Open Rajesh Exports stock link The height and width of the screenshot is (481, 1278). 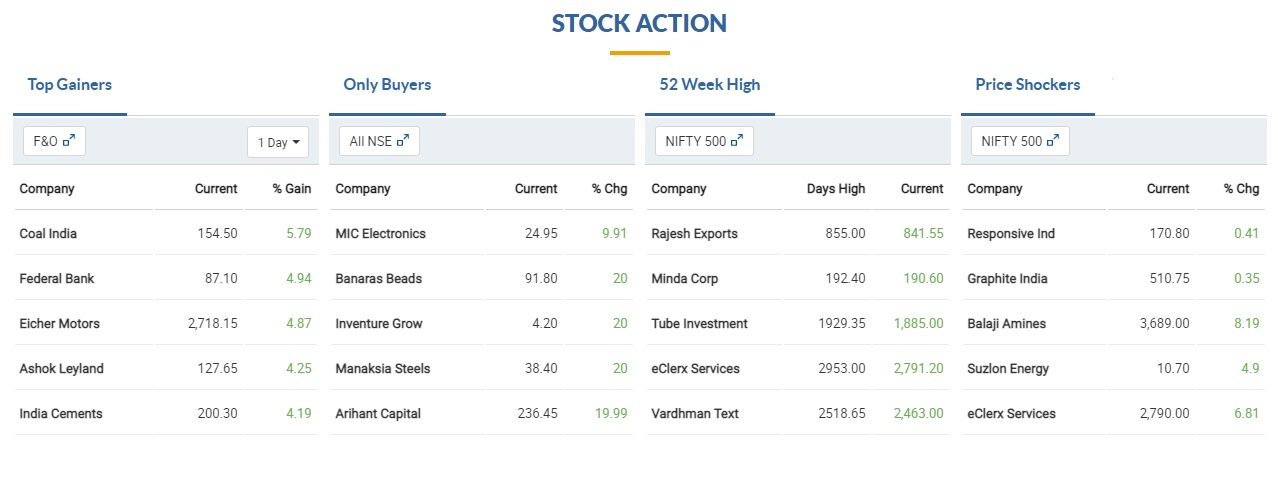pyautogui.click(x=694, y=234)
